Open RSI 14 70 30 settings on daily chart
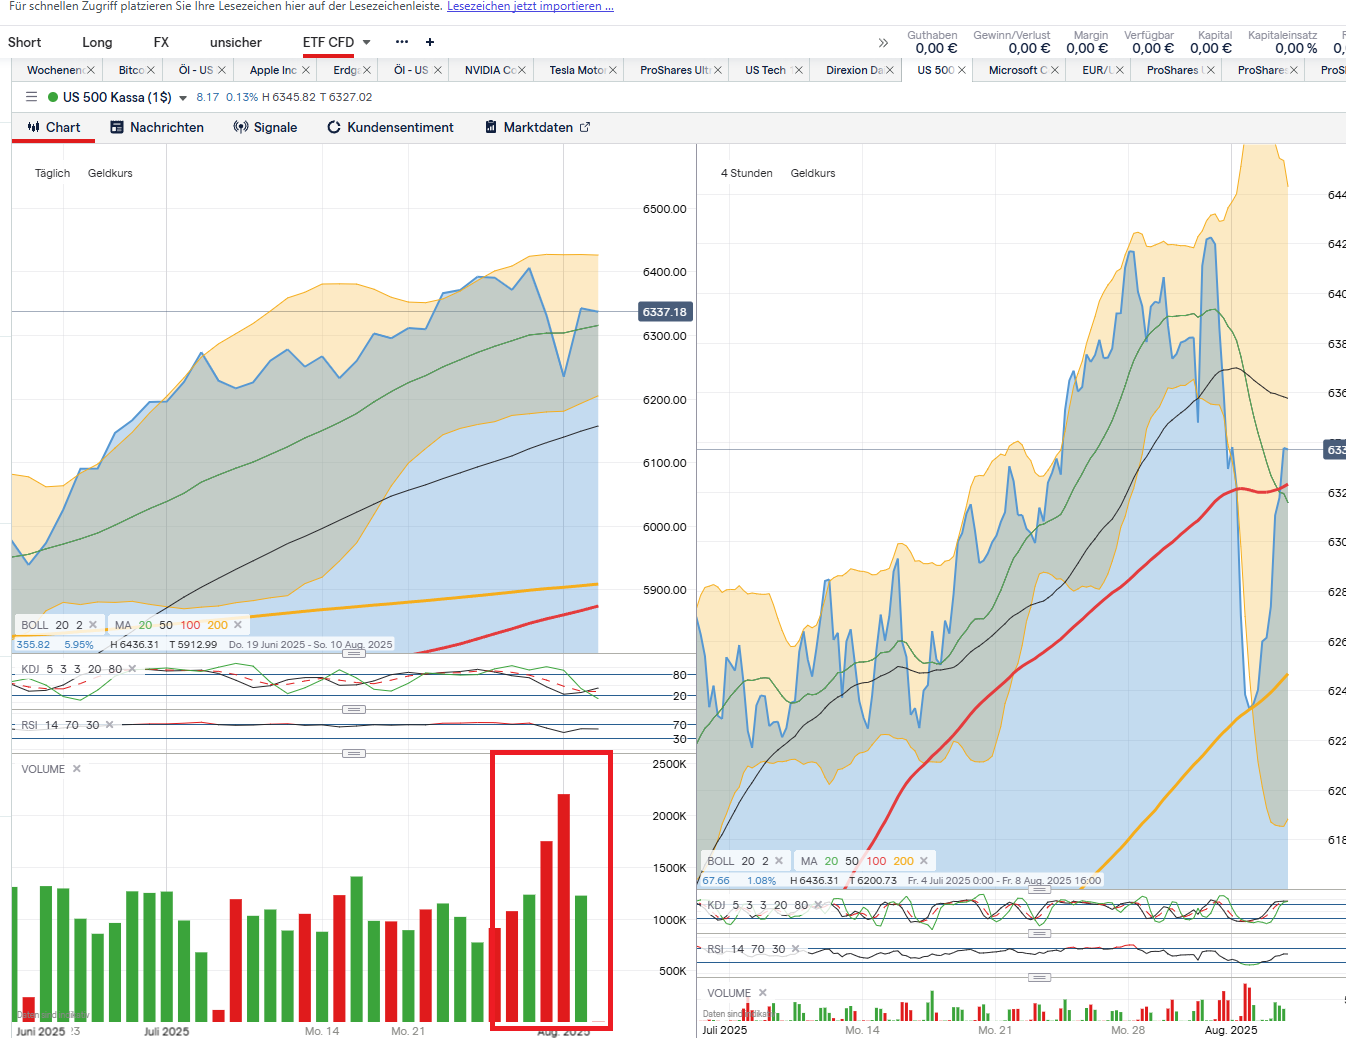This screenshot has height=1038, width=1346. pos(60,725)
